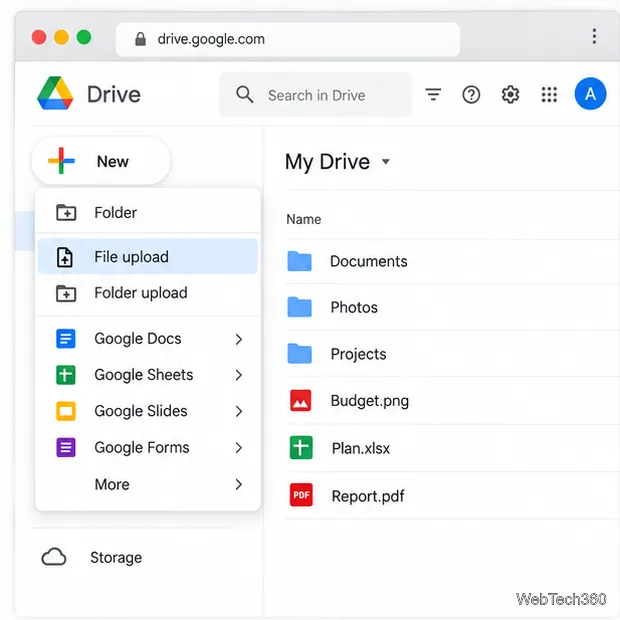The image size is (620, 620).
Task: Choose File upload from the menu
Action: tap(148, 257)
